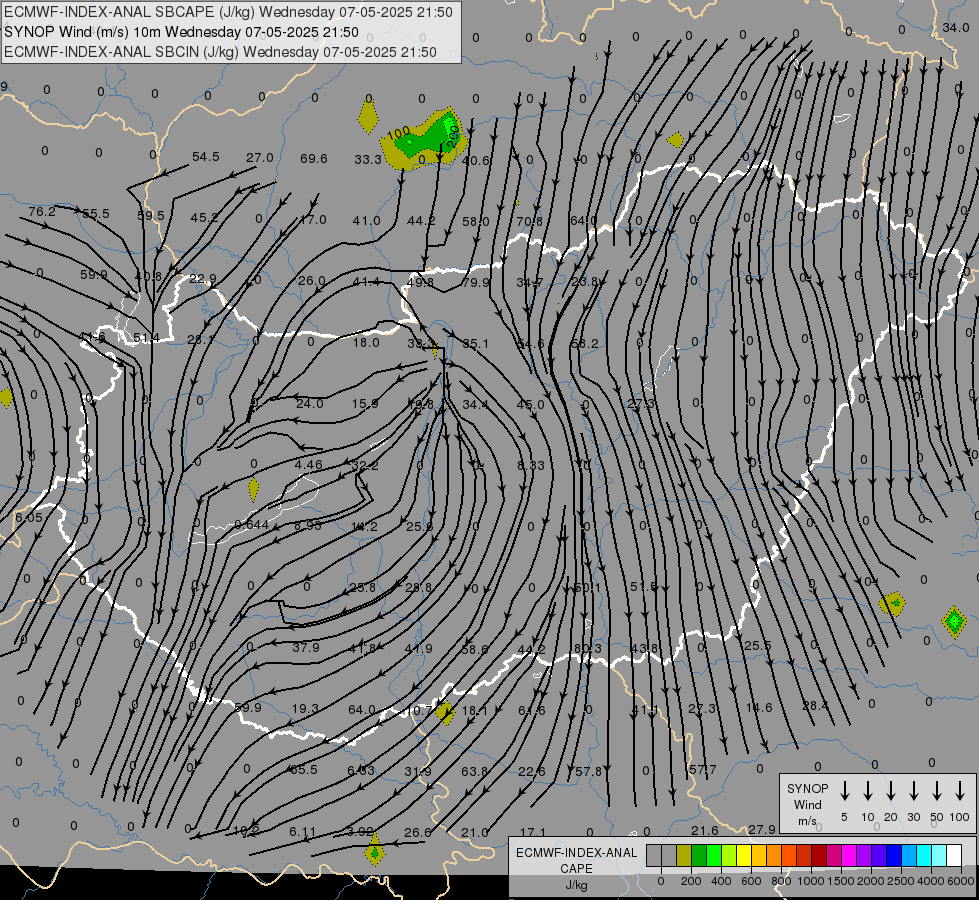Click the map value 19.3
979x900 pixels.
(x=305, y=708)
